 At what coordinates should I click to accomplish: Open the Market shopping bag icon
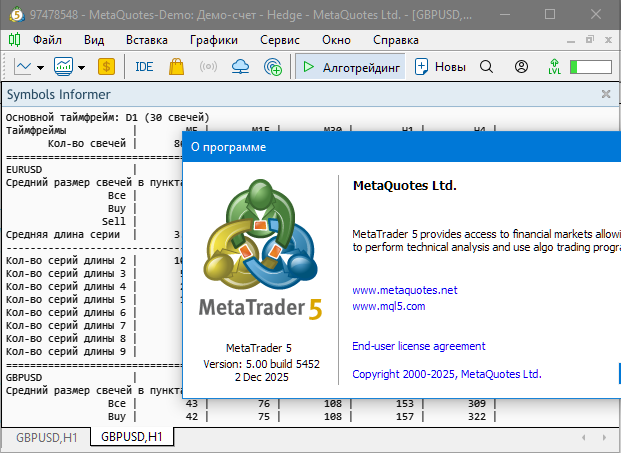tap(176, 67)
